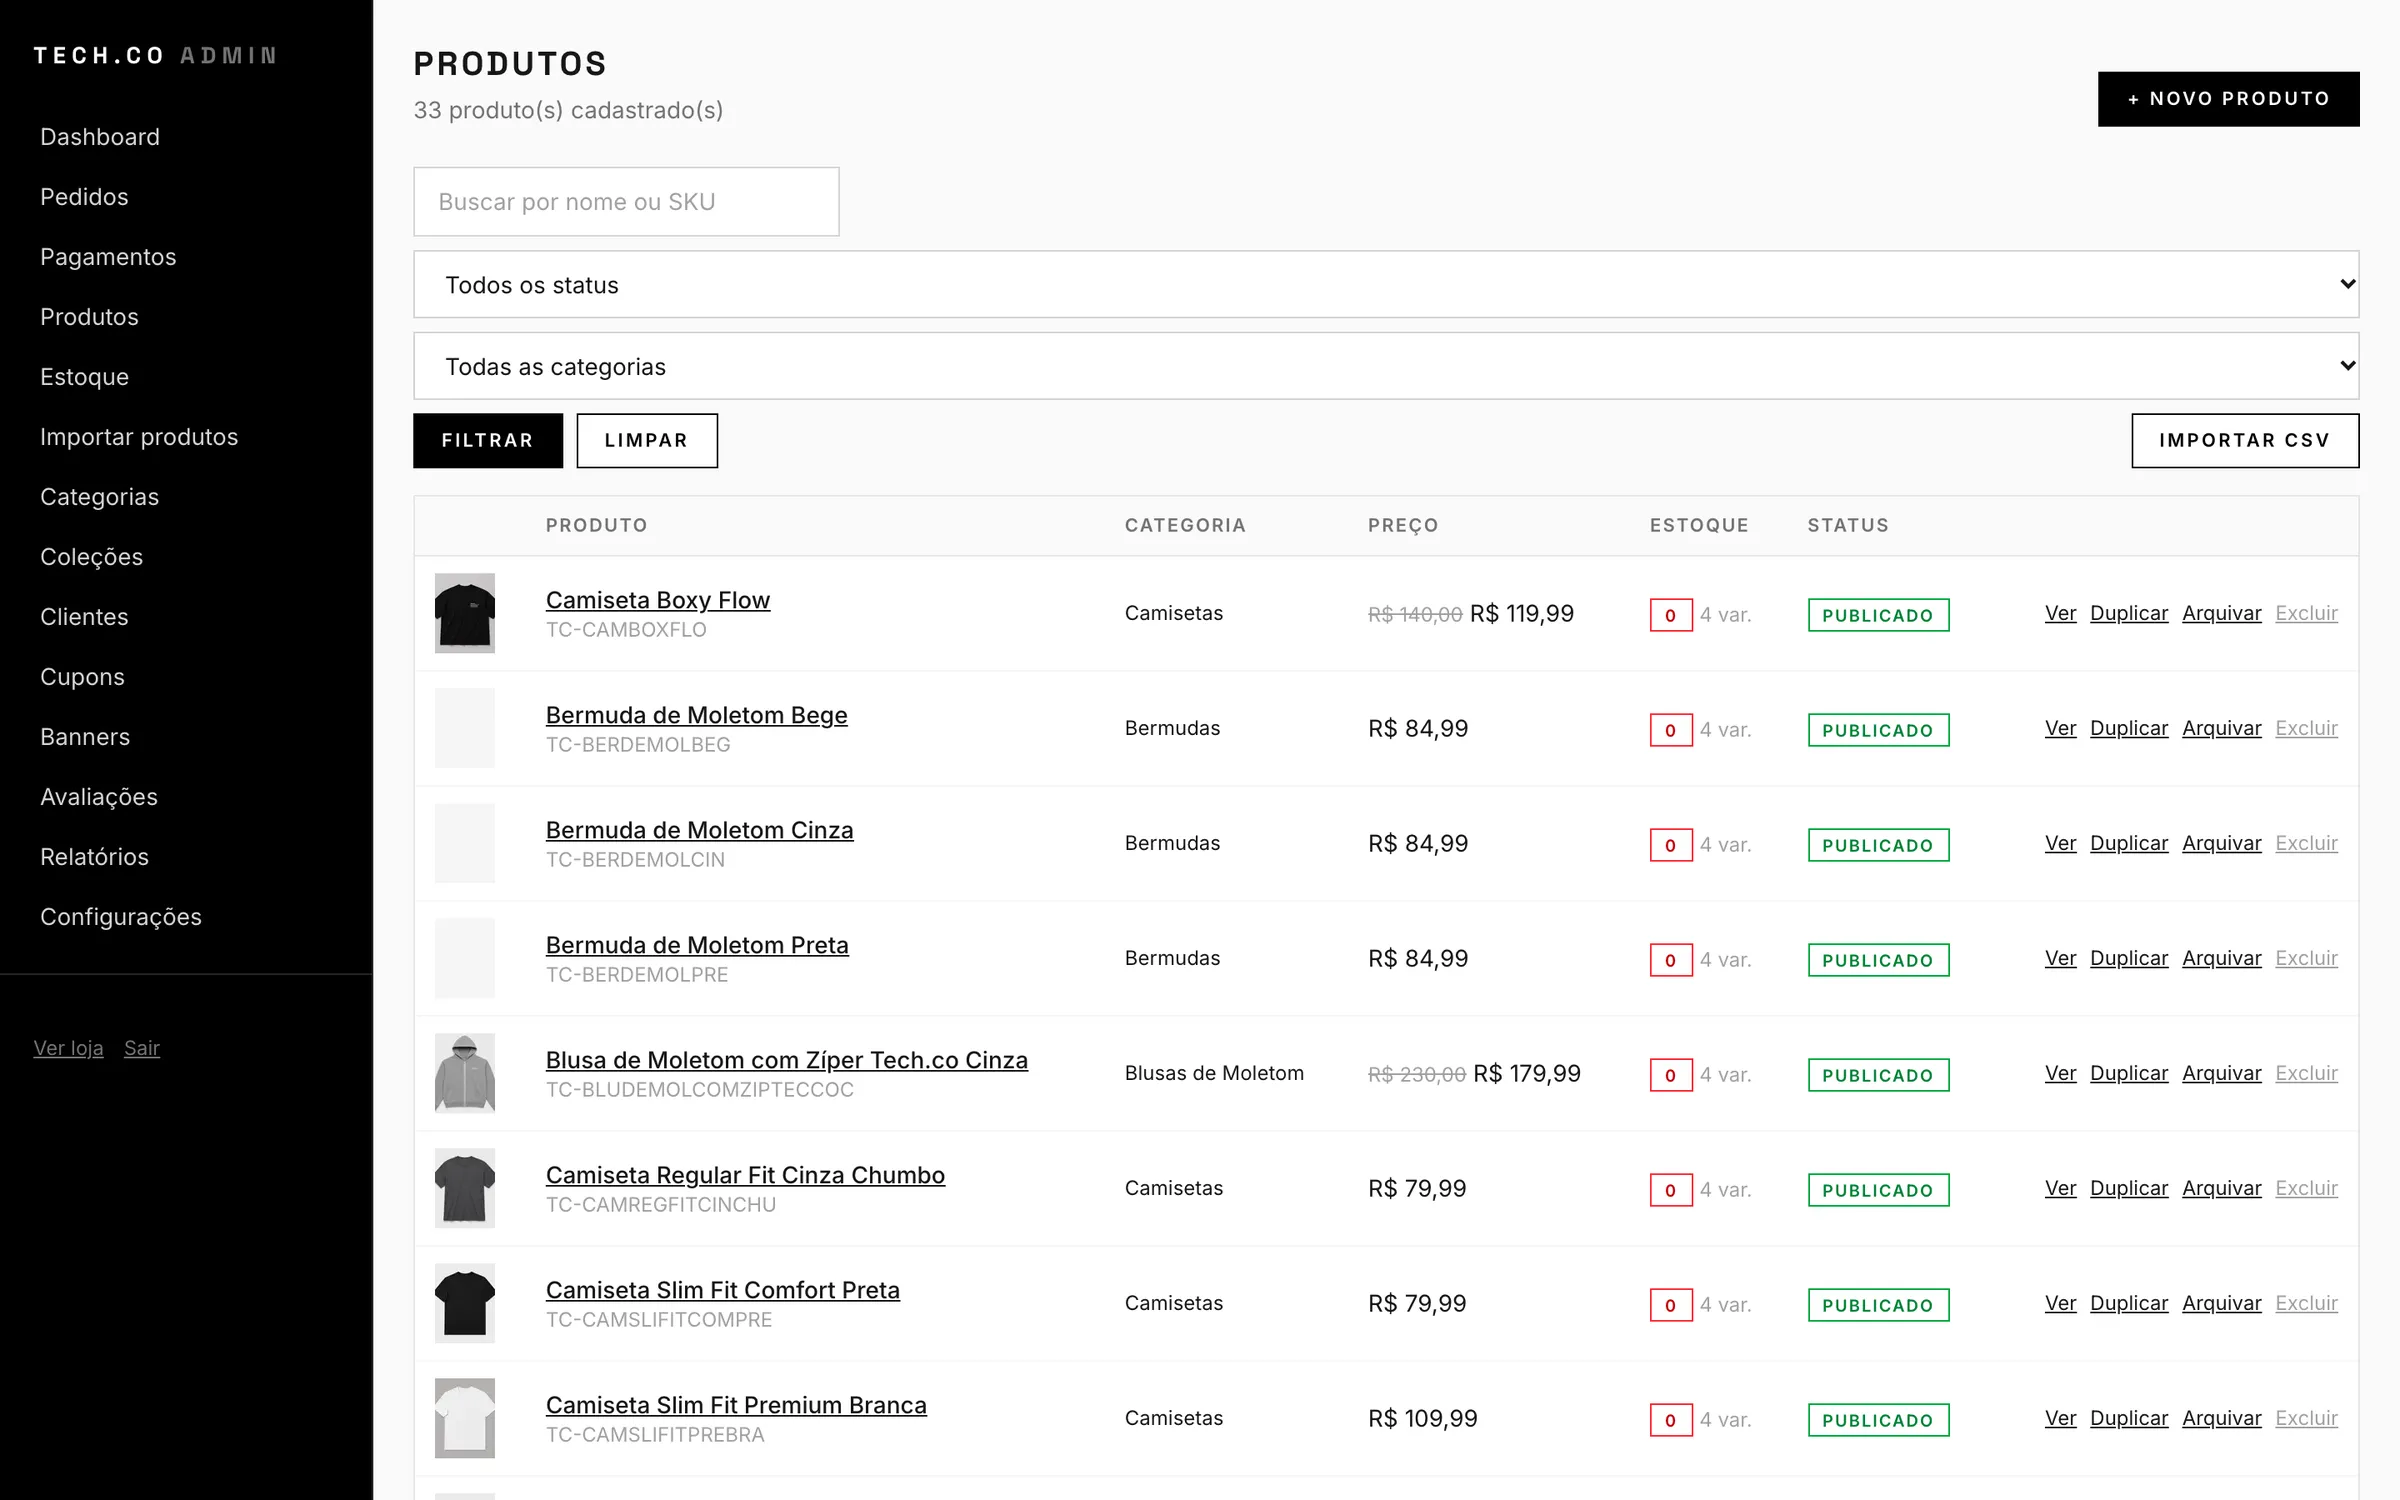This screenshot has width=2400, height=1500.
Task: Click Ver for Camiseta Regular Fit Cinza Chumbo
Action: (x=2060, y=1188)
